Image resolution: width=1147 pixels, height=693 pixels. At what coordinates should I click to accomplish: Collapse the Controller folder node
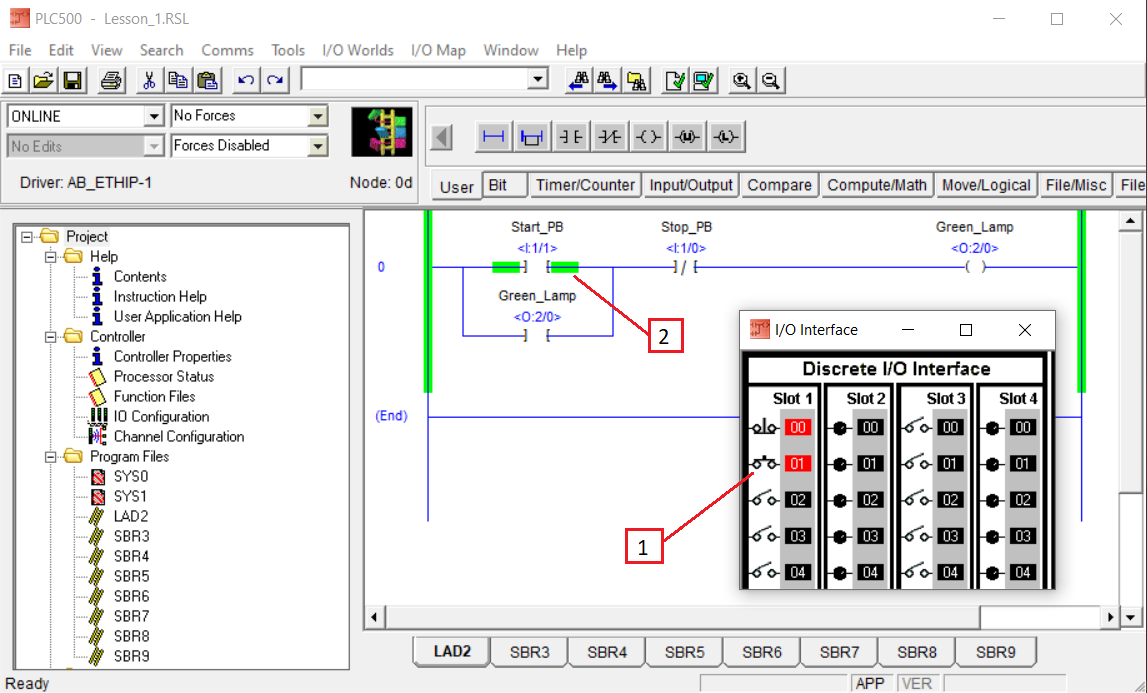(x=50, y=337)
